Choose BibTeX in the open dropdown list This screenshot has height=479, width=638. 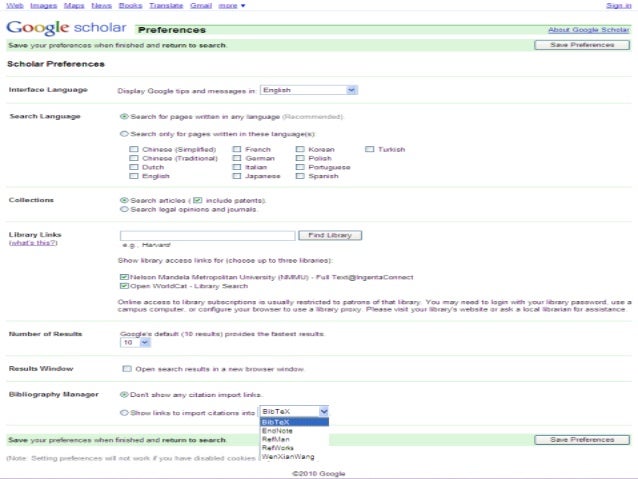click(294, 422)
